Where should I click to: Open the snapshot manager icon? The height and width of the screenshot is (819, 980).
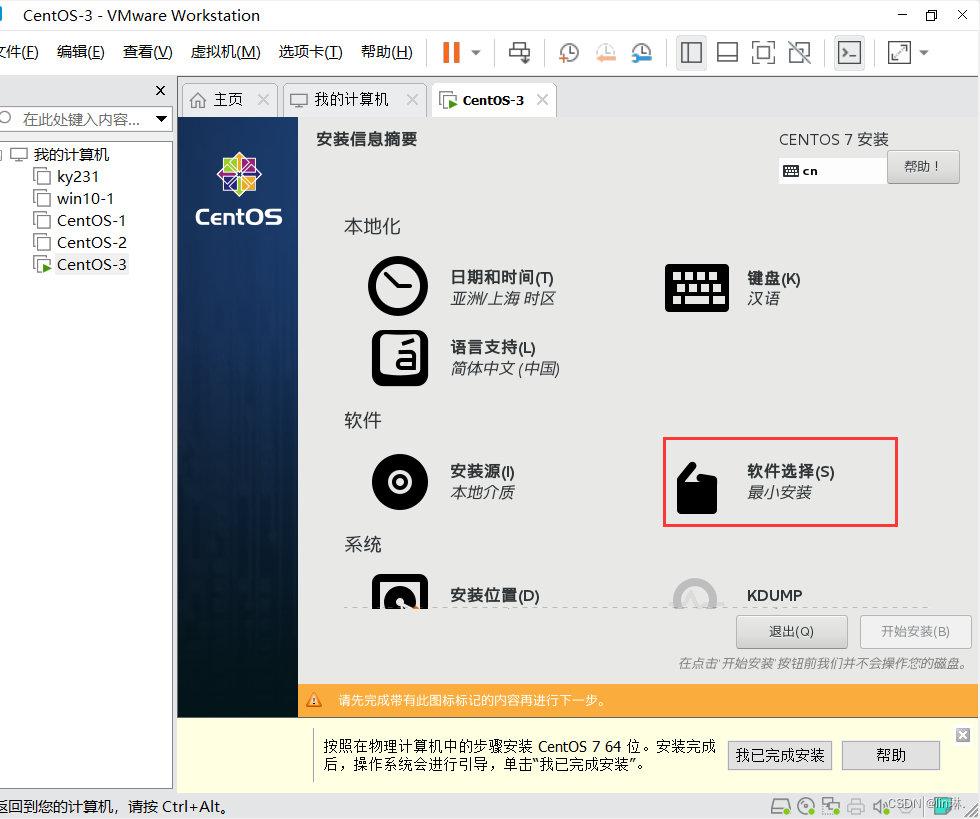coord(641,53)
